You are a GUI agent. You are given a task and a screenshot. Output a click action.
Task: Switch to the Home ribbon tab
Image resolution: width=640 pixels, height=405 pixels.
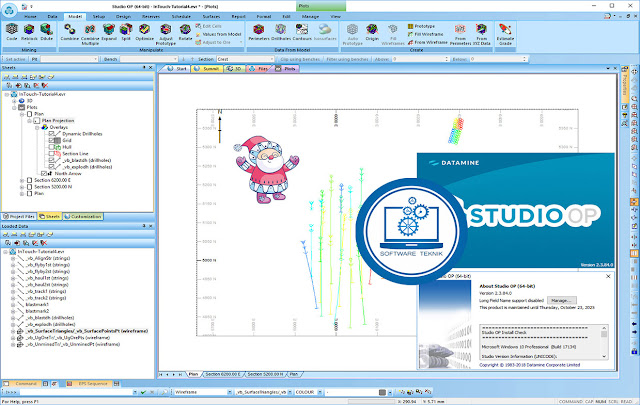(x=30, y=17)
